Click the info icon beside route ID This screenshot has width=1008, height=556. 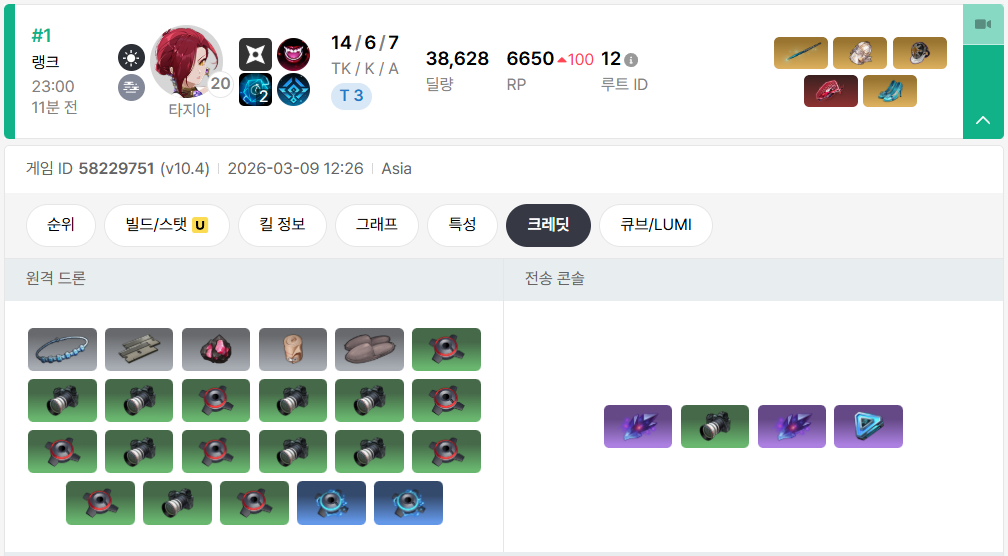click(x=631, y=60)
